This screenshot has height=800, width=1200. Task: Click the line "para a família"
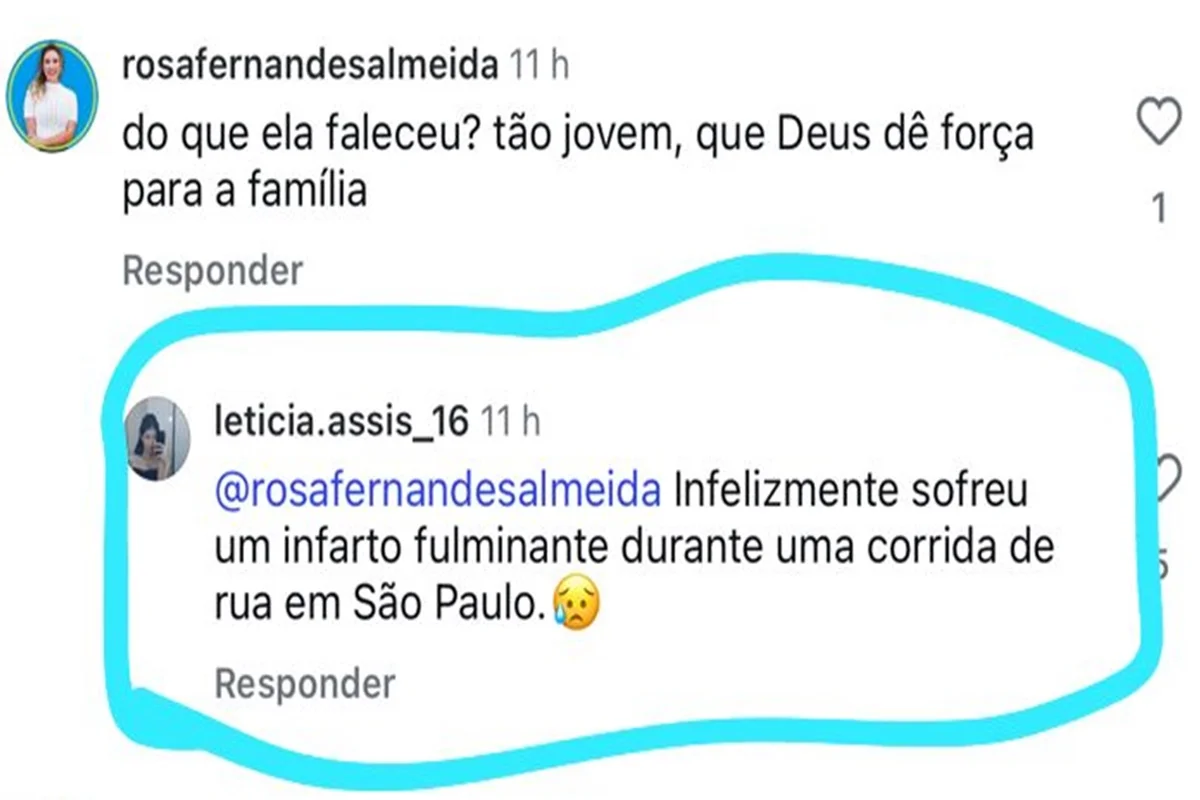[245, 190]
